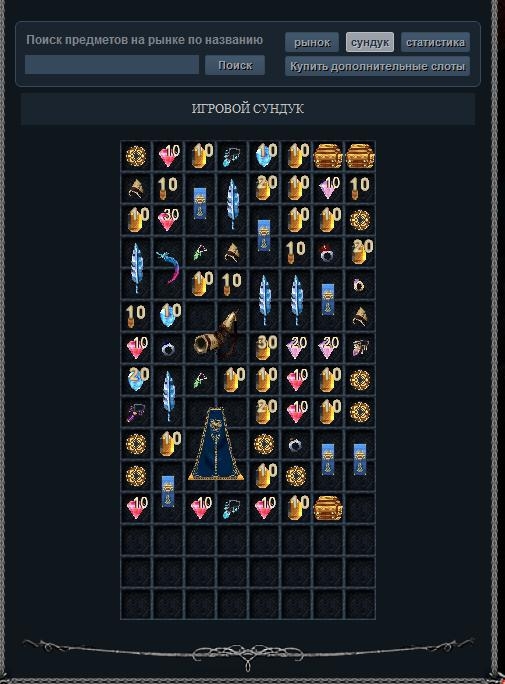Pick the golden chest in the bottom item row
The width and height of the screenshot is (505, 684).
[x=328, y=507]
